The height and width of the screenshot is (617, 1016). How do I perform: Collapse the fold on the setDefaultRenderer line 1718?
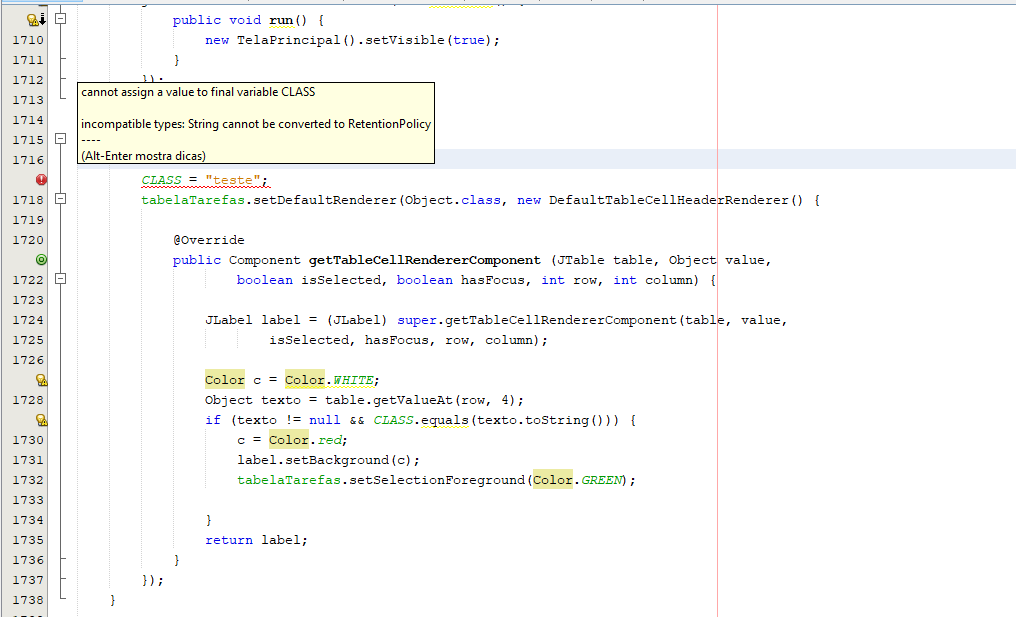pyautogui.click(x=60, y=199)
